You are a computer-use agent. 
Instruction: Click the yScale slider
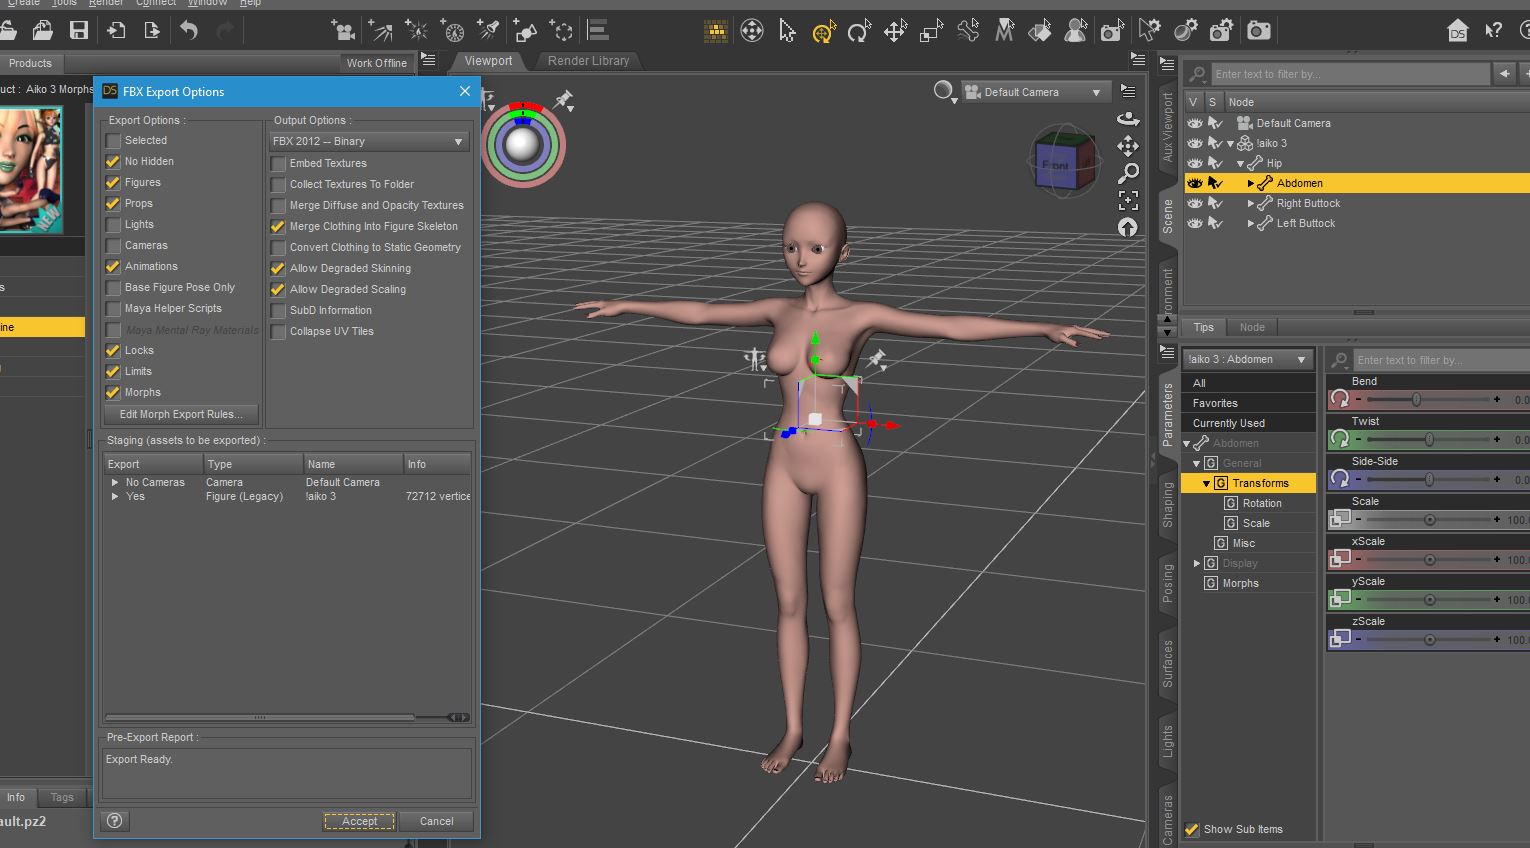tap(1428, 599)
